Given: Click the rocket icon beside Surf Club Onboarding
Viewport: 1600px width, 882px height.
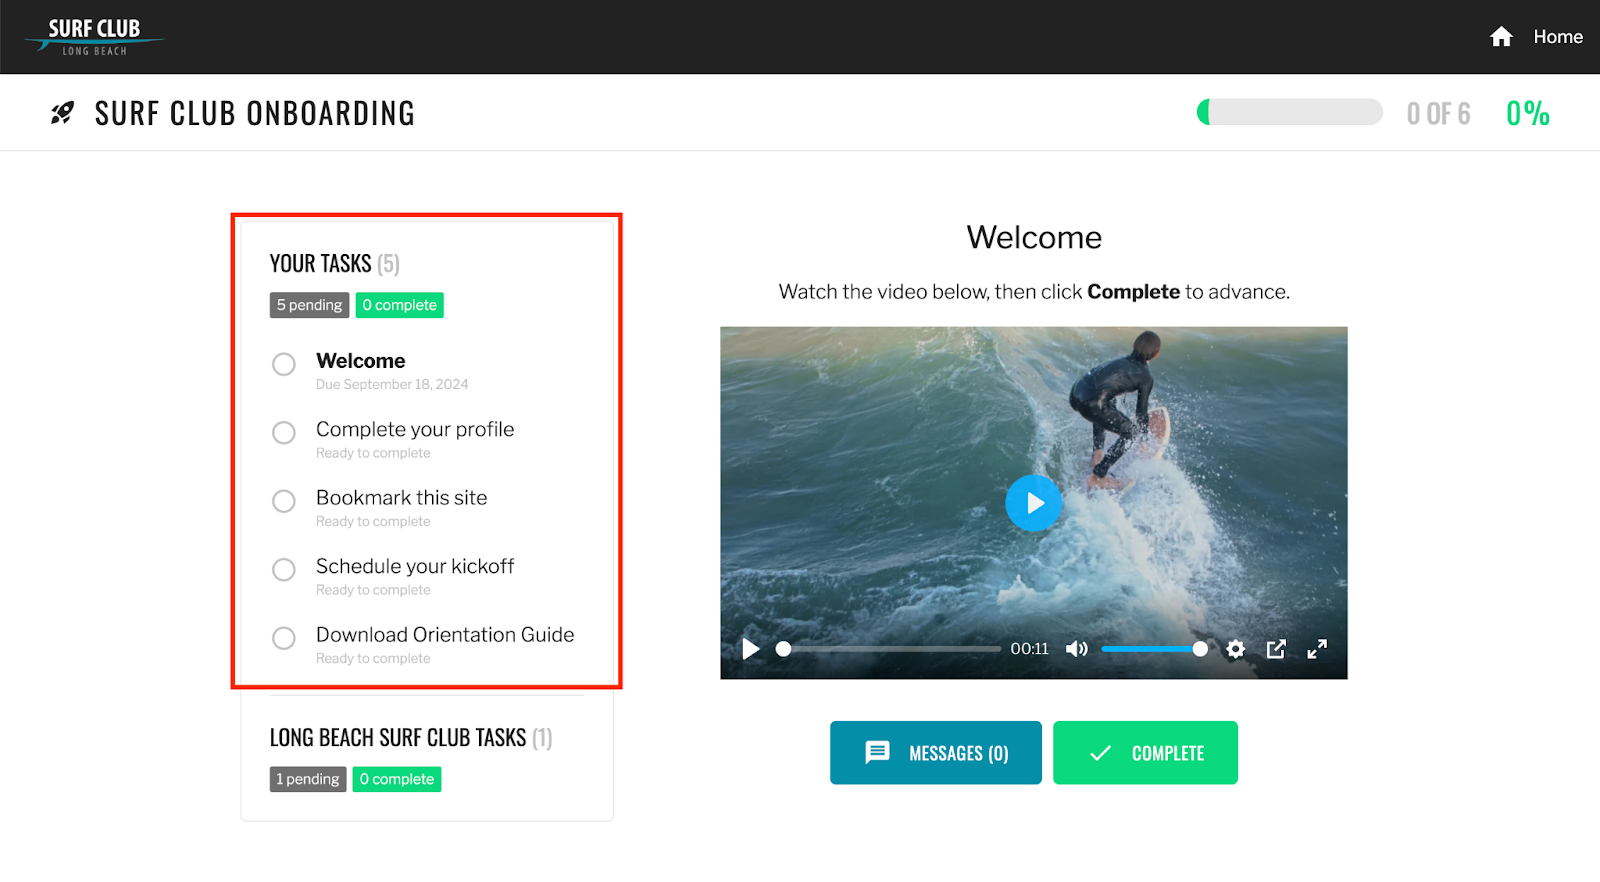Looking at the screenshot, I should [62, 113].
